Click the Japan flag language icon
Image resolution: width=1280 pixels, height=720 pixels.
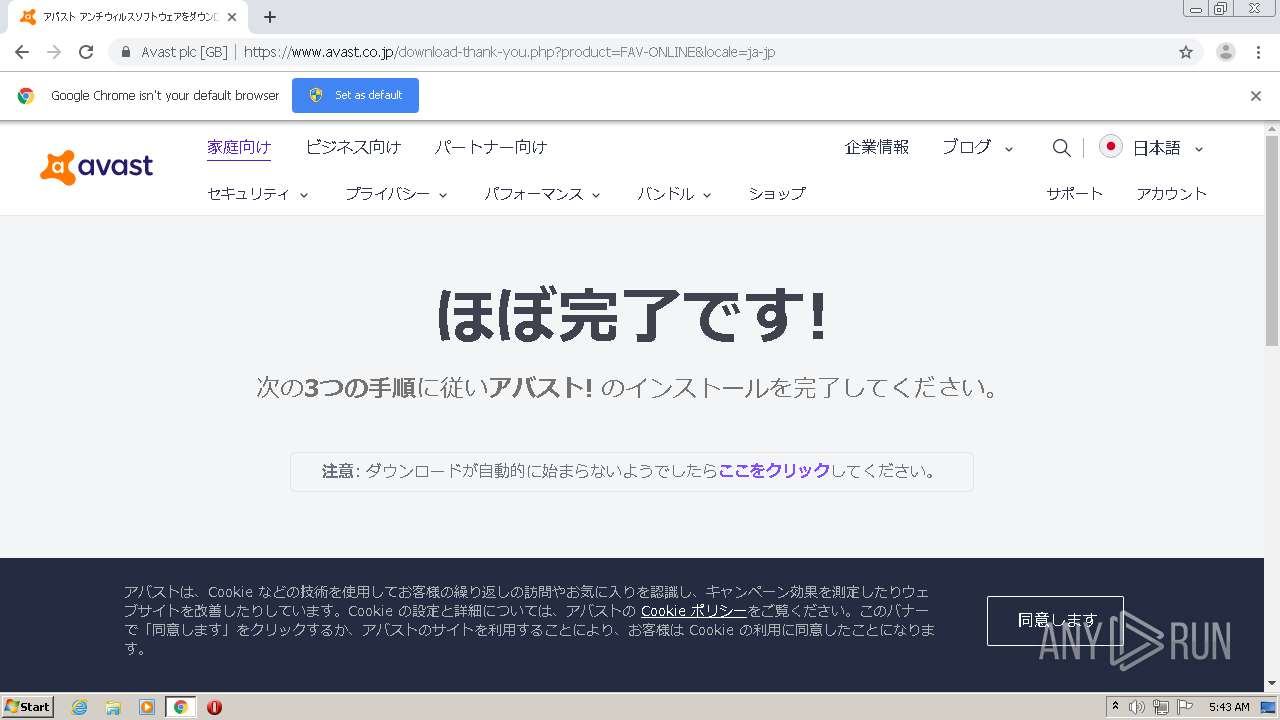[x=1110, y=147]
